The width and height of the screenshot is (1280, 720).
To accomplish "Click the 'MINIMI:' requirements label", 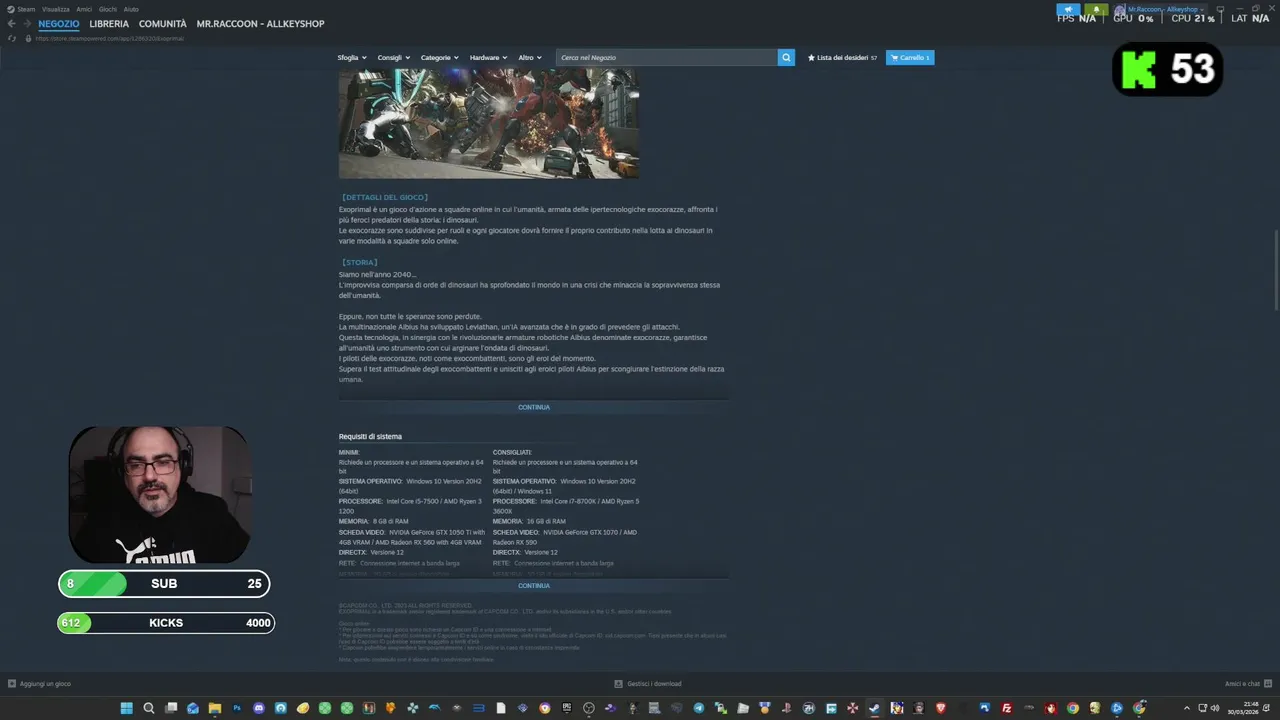I will [x=349, y=453].
